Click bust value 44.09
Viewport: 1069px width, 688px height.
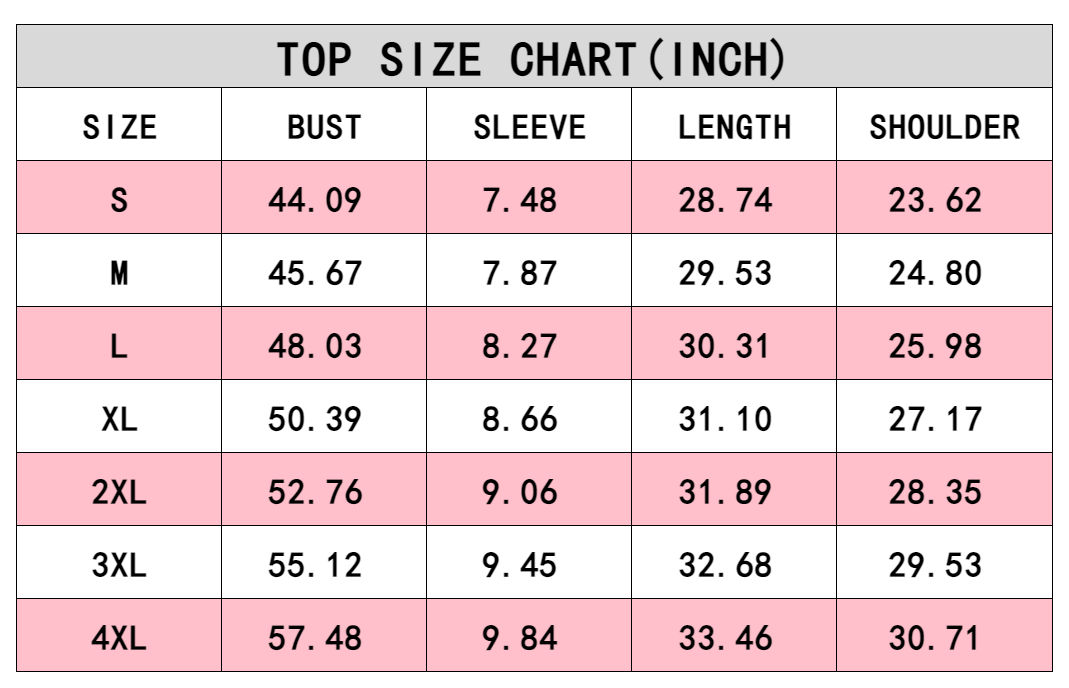[x=315, y=200]
